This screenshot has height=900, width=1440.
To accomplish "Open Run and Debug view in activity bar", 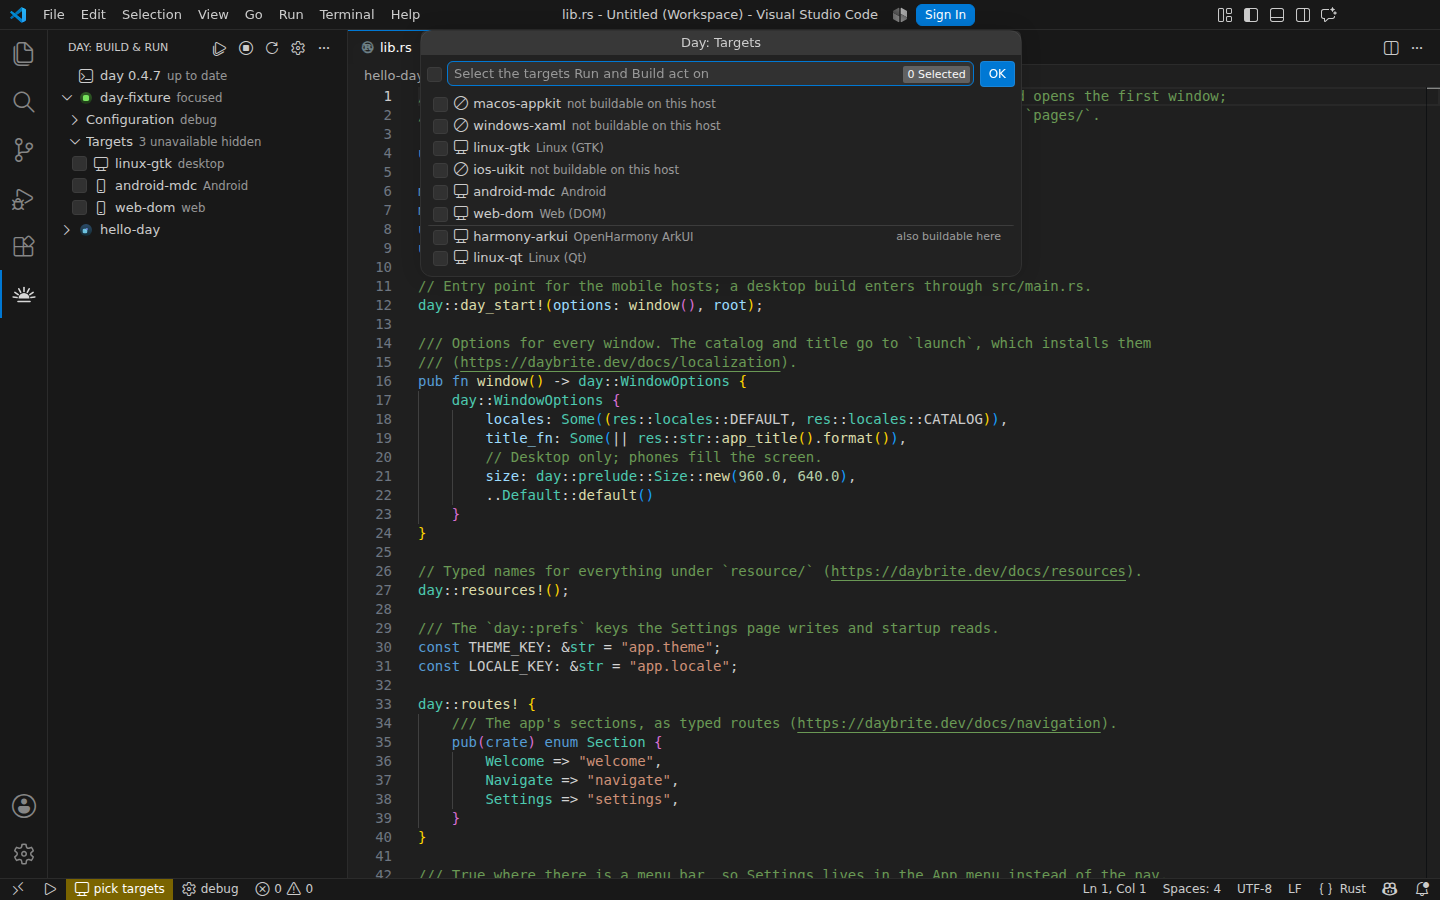I will tap(24, 198).
